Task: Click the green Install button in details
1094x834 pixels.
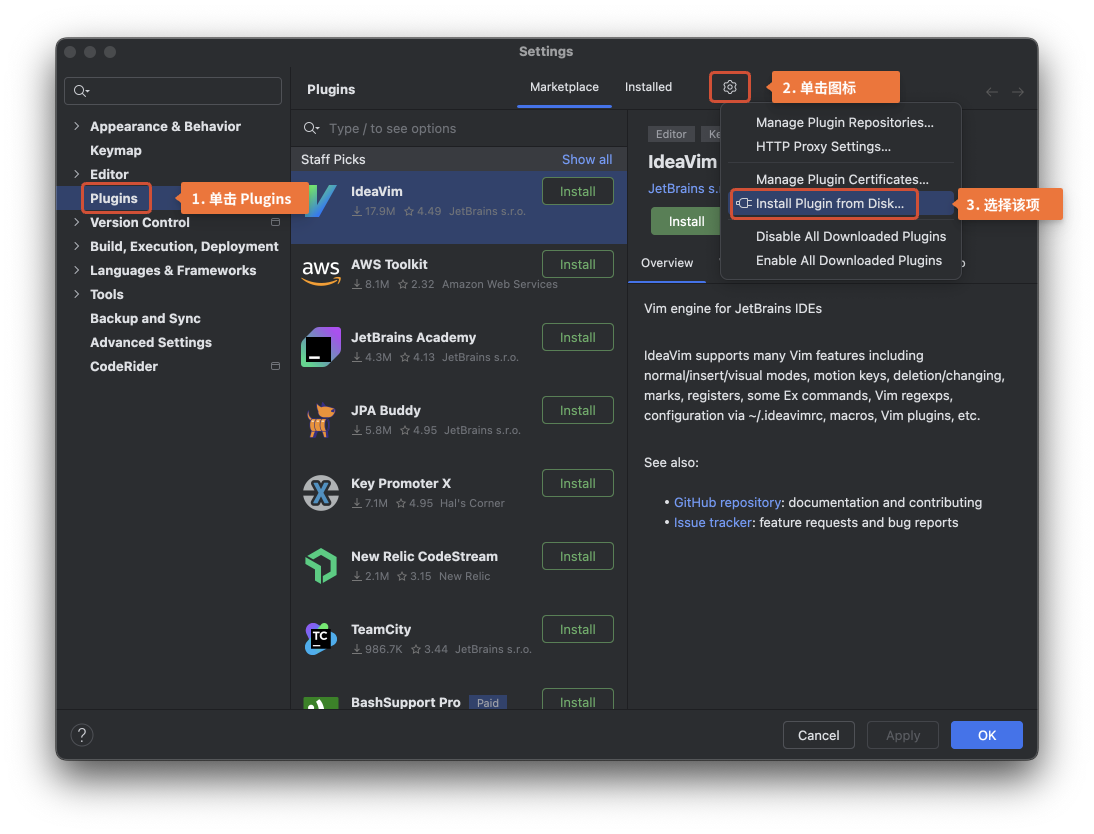Action: [686, 221]
